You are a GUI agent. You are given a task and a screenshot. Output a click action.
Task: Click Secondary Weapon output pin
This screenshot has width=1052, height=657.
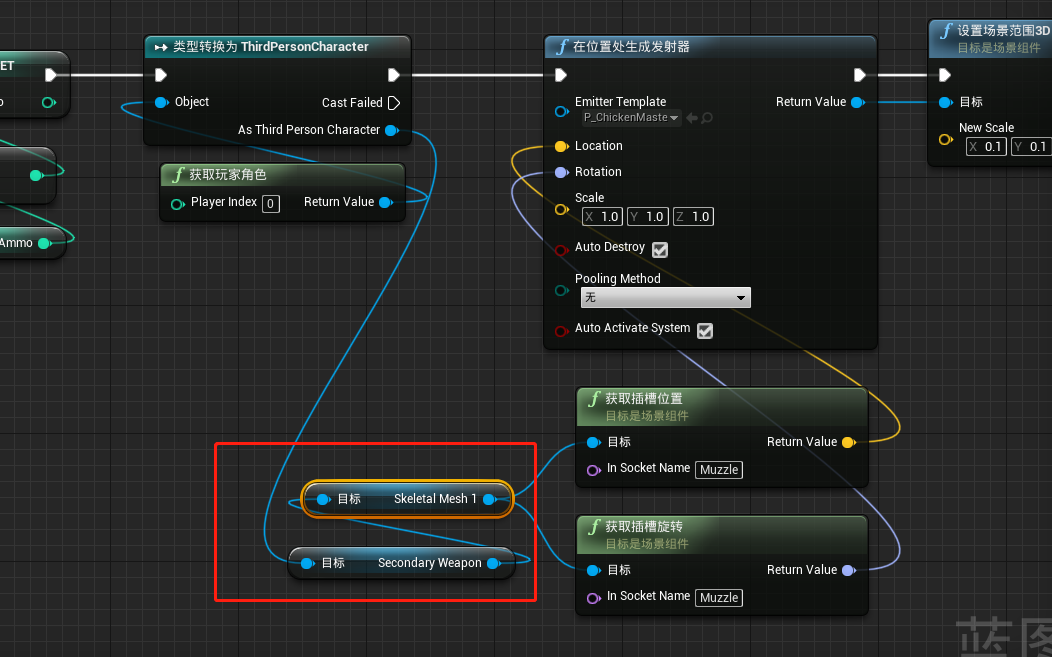click(x=494, y=563)
